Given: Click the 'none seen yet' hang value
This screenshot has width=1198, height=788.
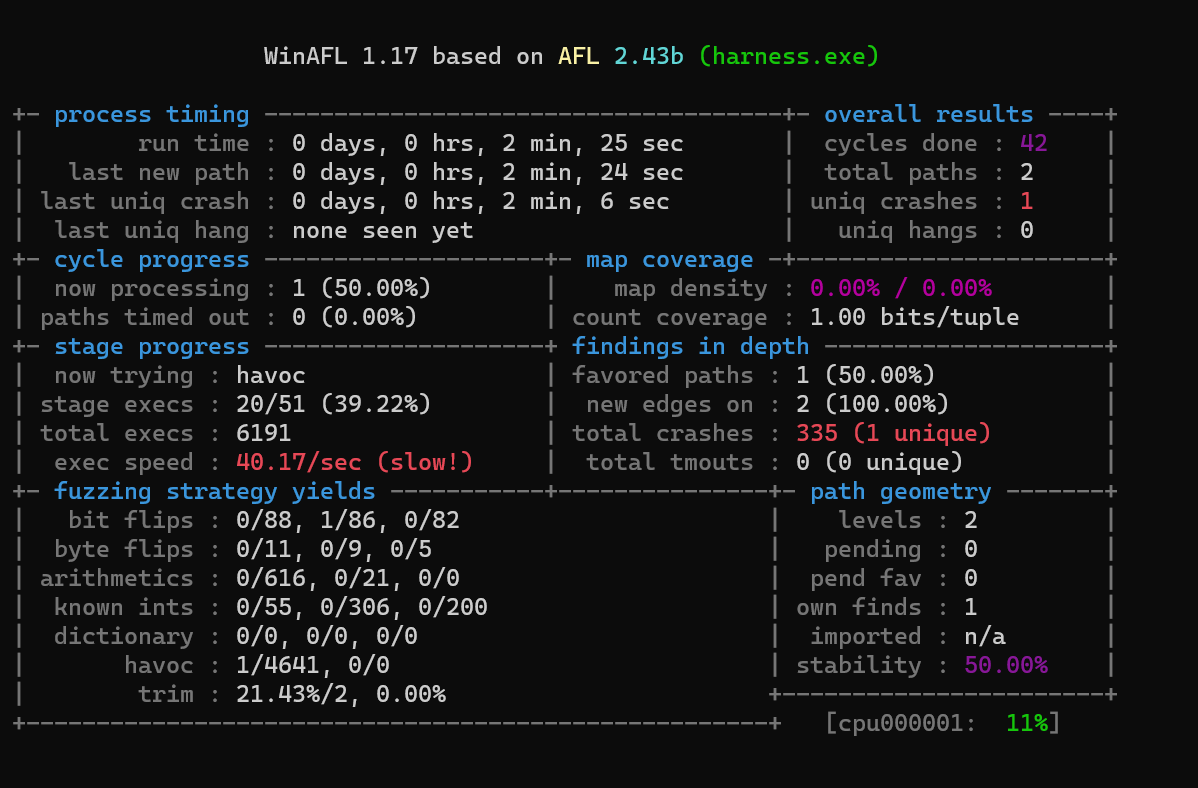Looking at the screenshot, I should [x=383, y=231].
